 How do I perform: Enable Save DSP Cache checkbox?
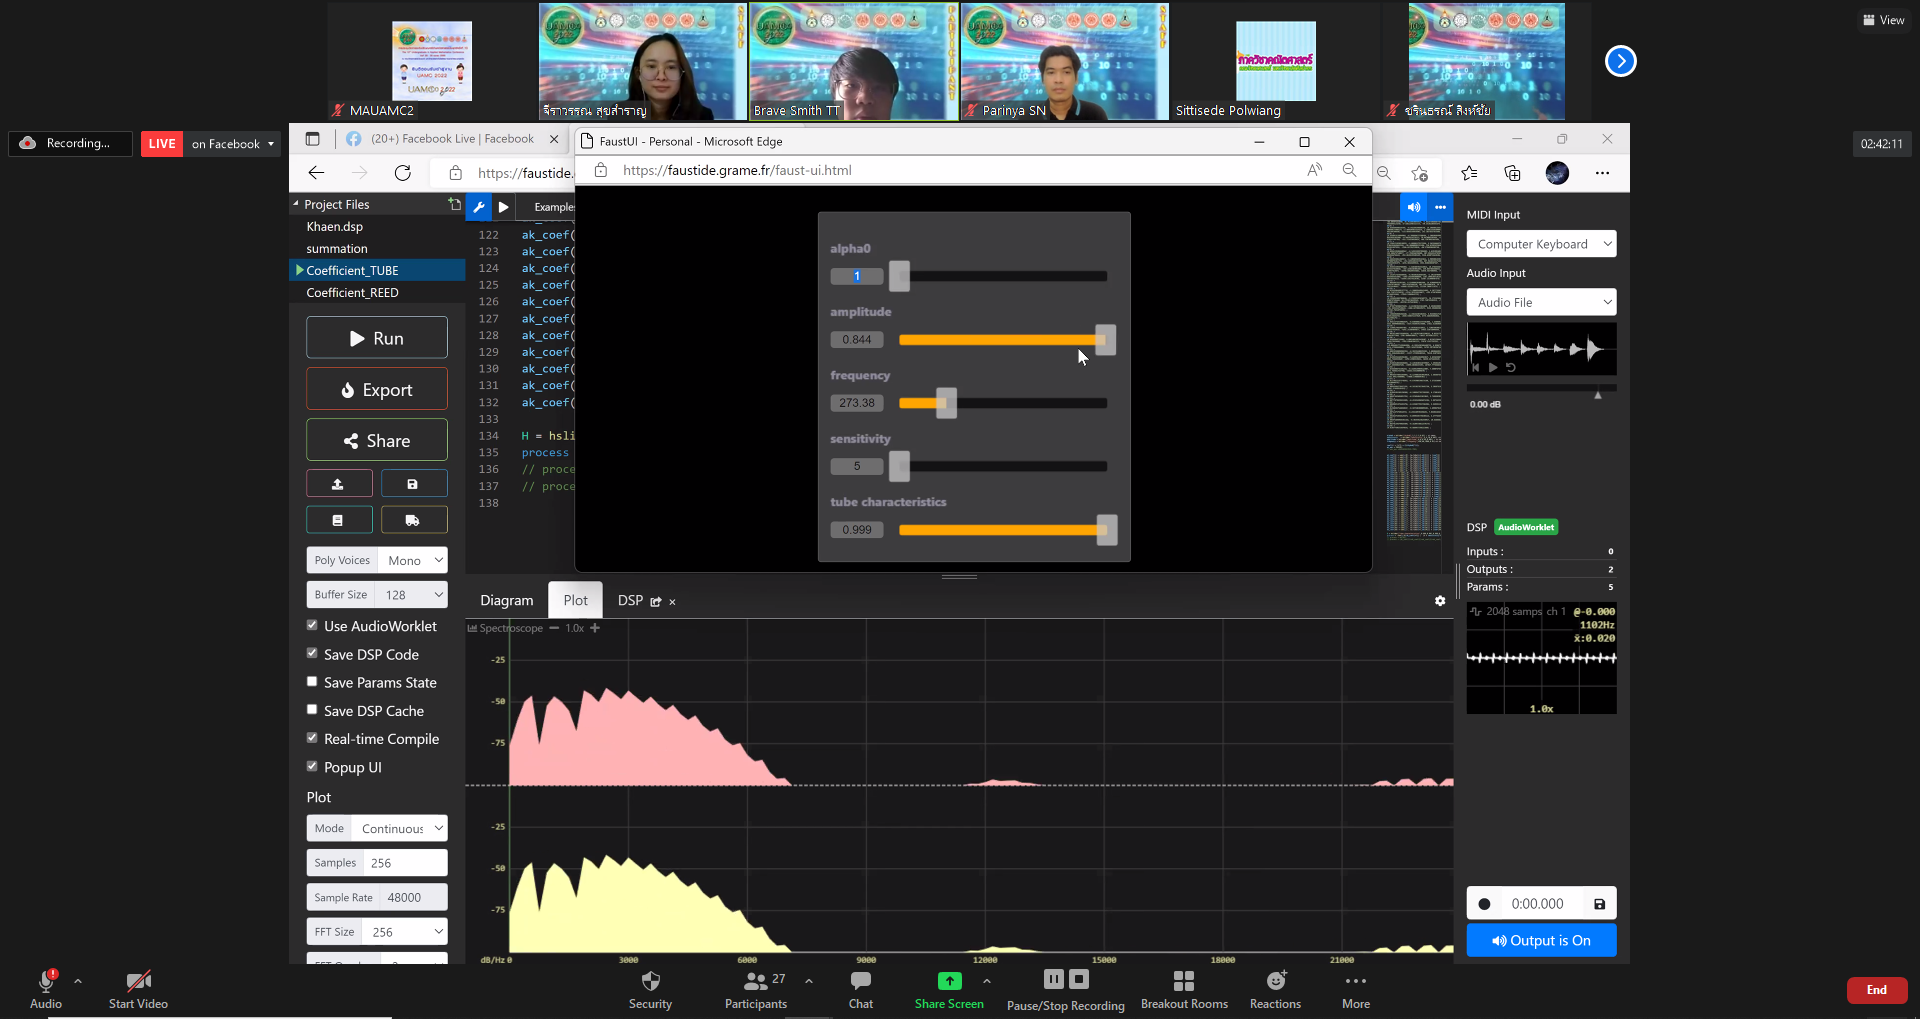312,709
